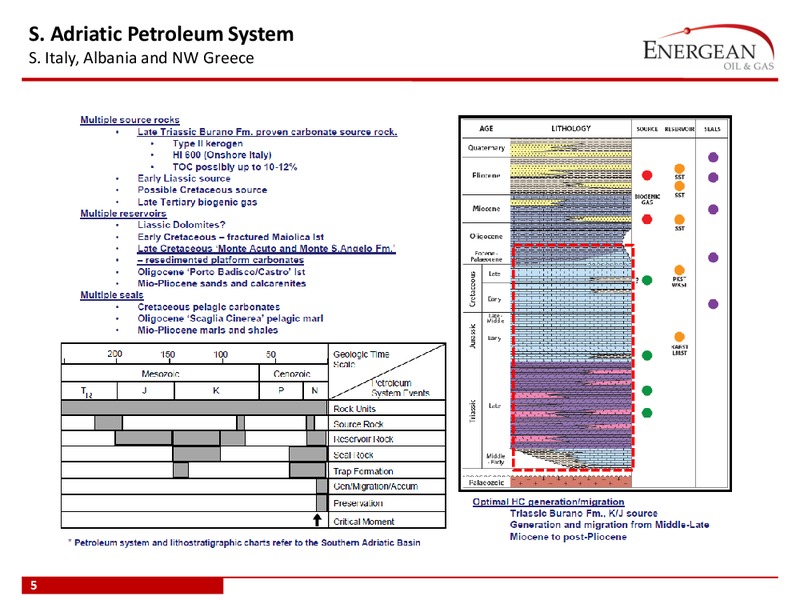Click 'Mio-Pliocene marls and shales' bullet
800x600 pixels.
click(208, 330)
